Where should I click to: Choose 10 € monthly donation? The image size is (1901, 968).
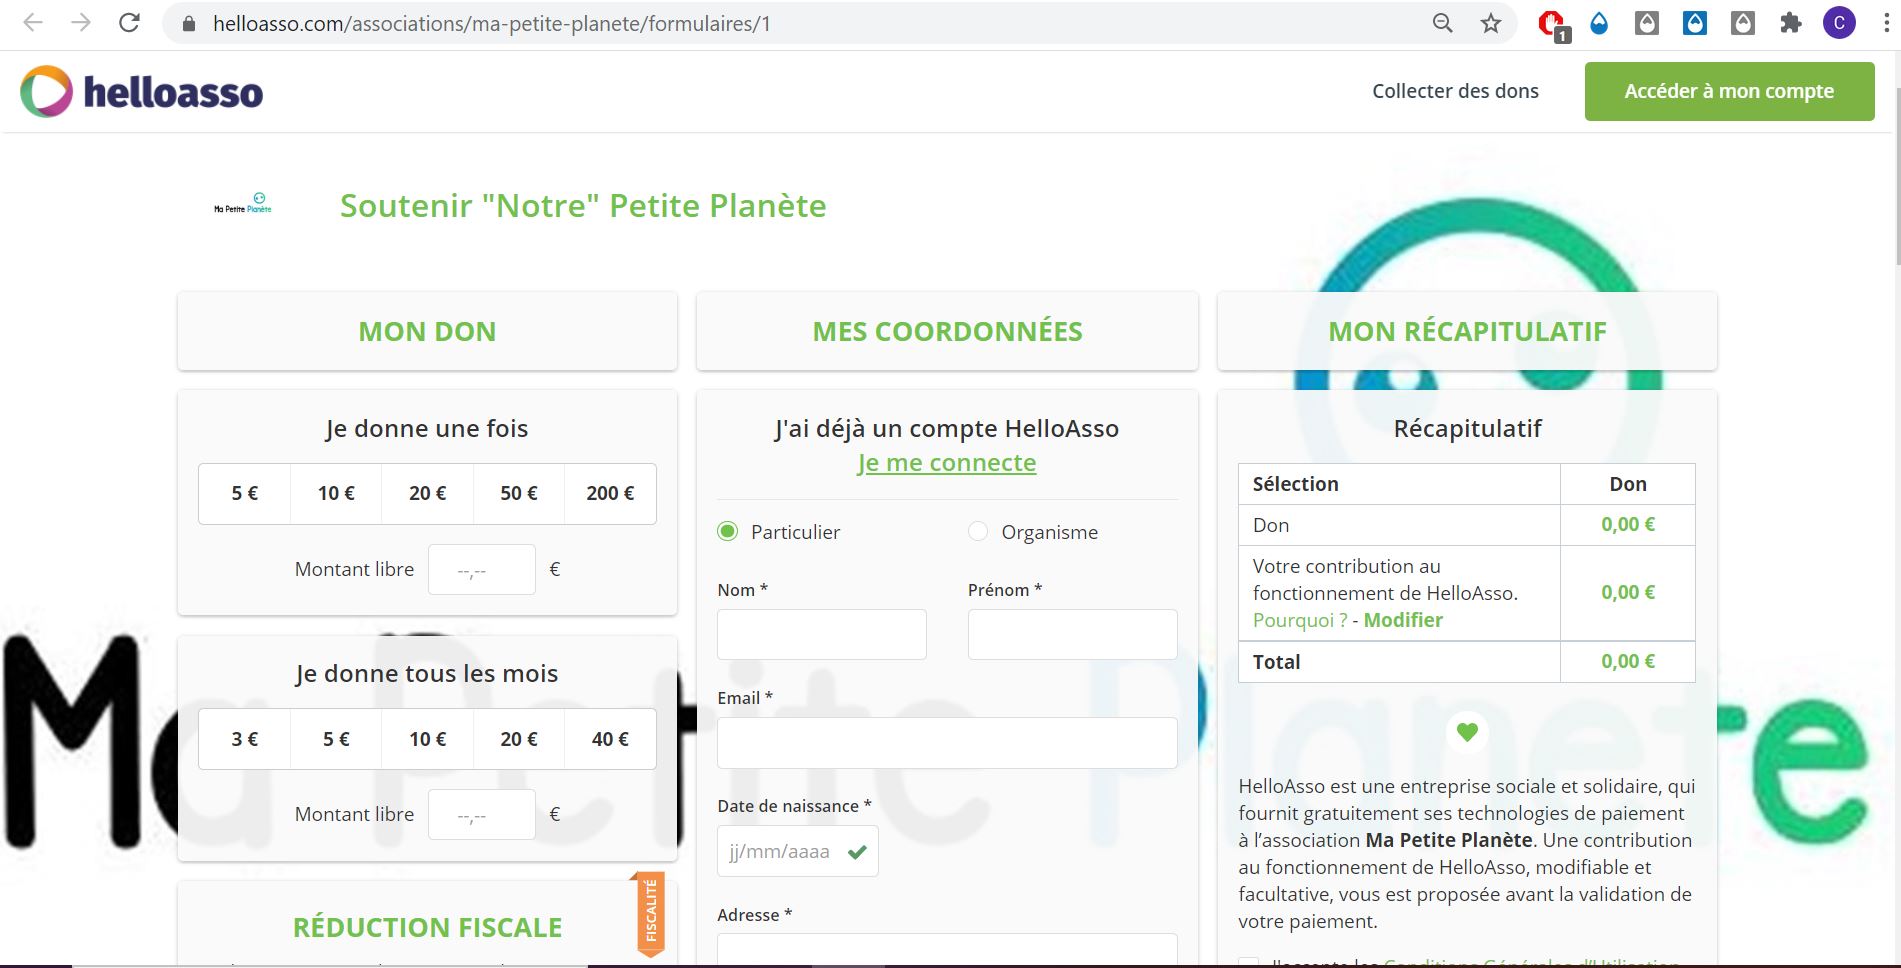pyautogui.click(x=428, y=739)
